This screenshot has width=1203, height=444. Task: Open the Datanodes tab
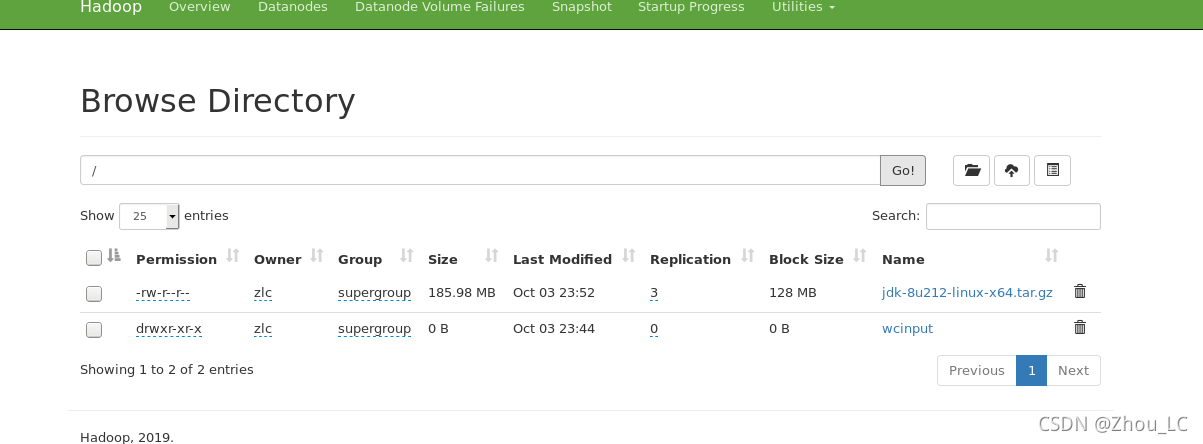tap(292, 7)
